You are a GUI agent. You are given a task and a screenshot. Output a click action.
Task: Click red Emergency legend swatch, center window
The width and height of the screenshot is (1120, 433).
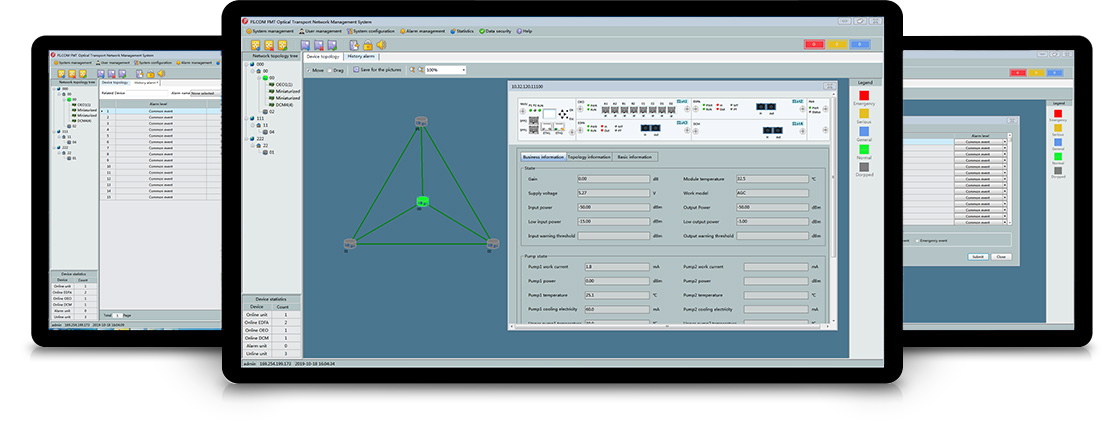tap(864, 95)
